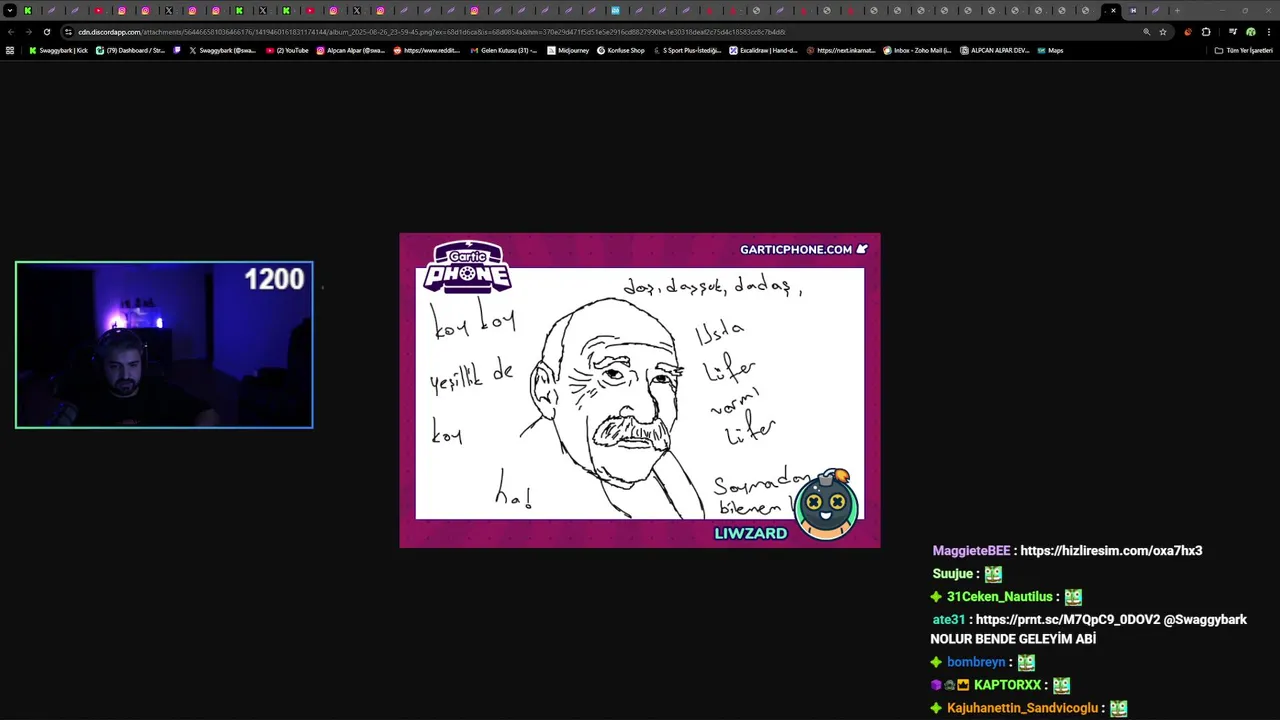Click the emote next to Suujue's message
The image size is (1280, 720).
click(x=993, y=574)
